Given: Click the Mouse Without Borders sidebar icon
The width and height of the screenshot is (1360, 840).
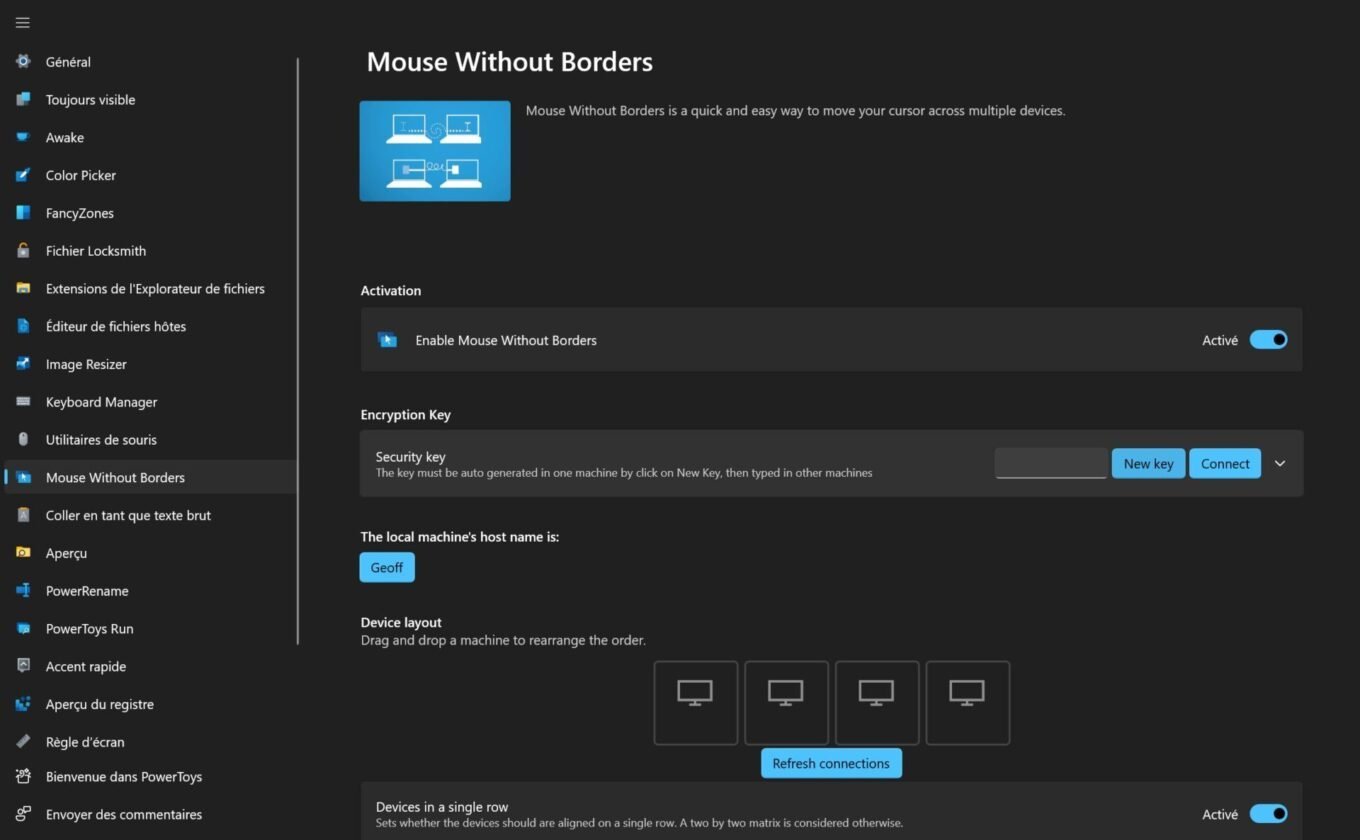Looking at the screenshot, I should 23,477.
